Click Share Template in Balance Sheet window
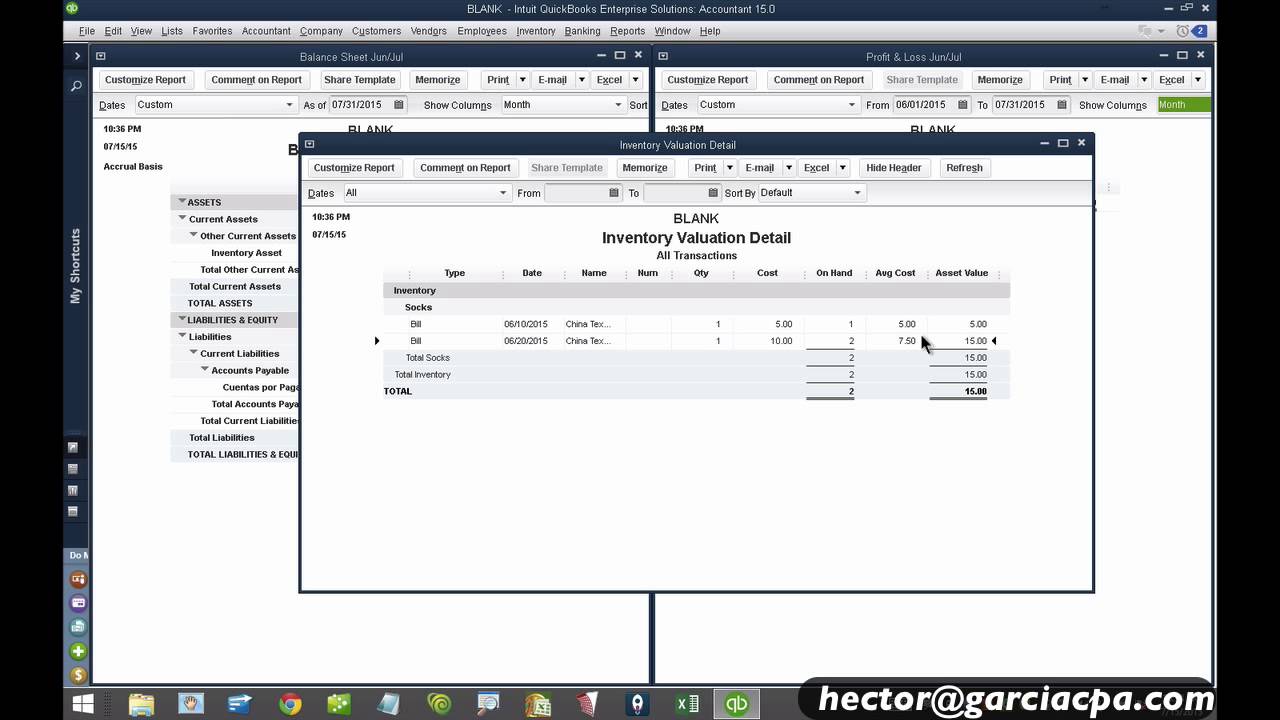The height and width of the screenshot is (720, 1280). point(360,80)
